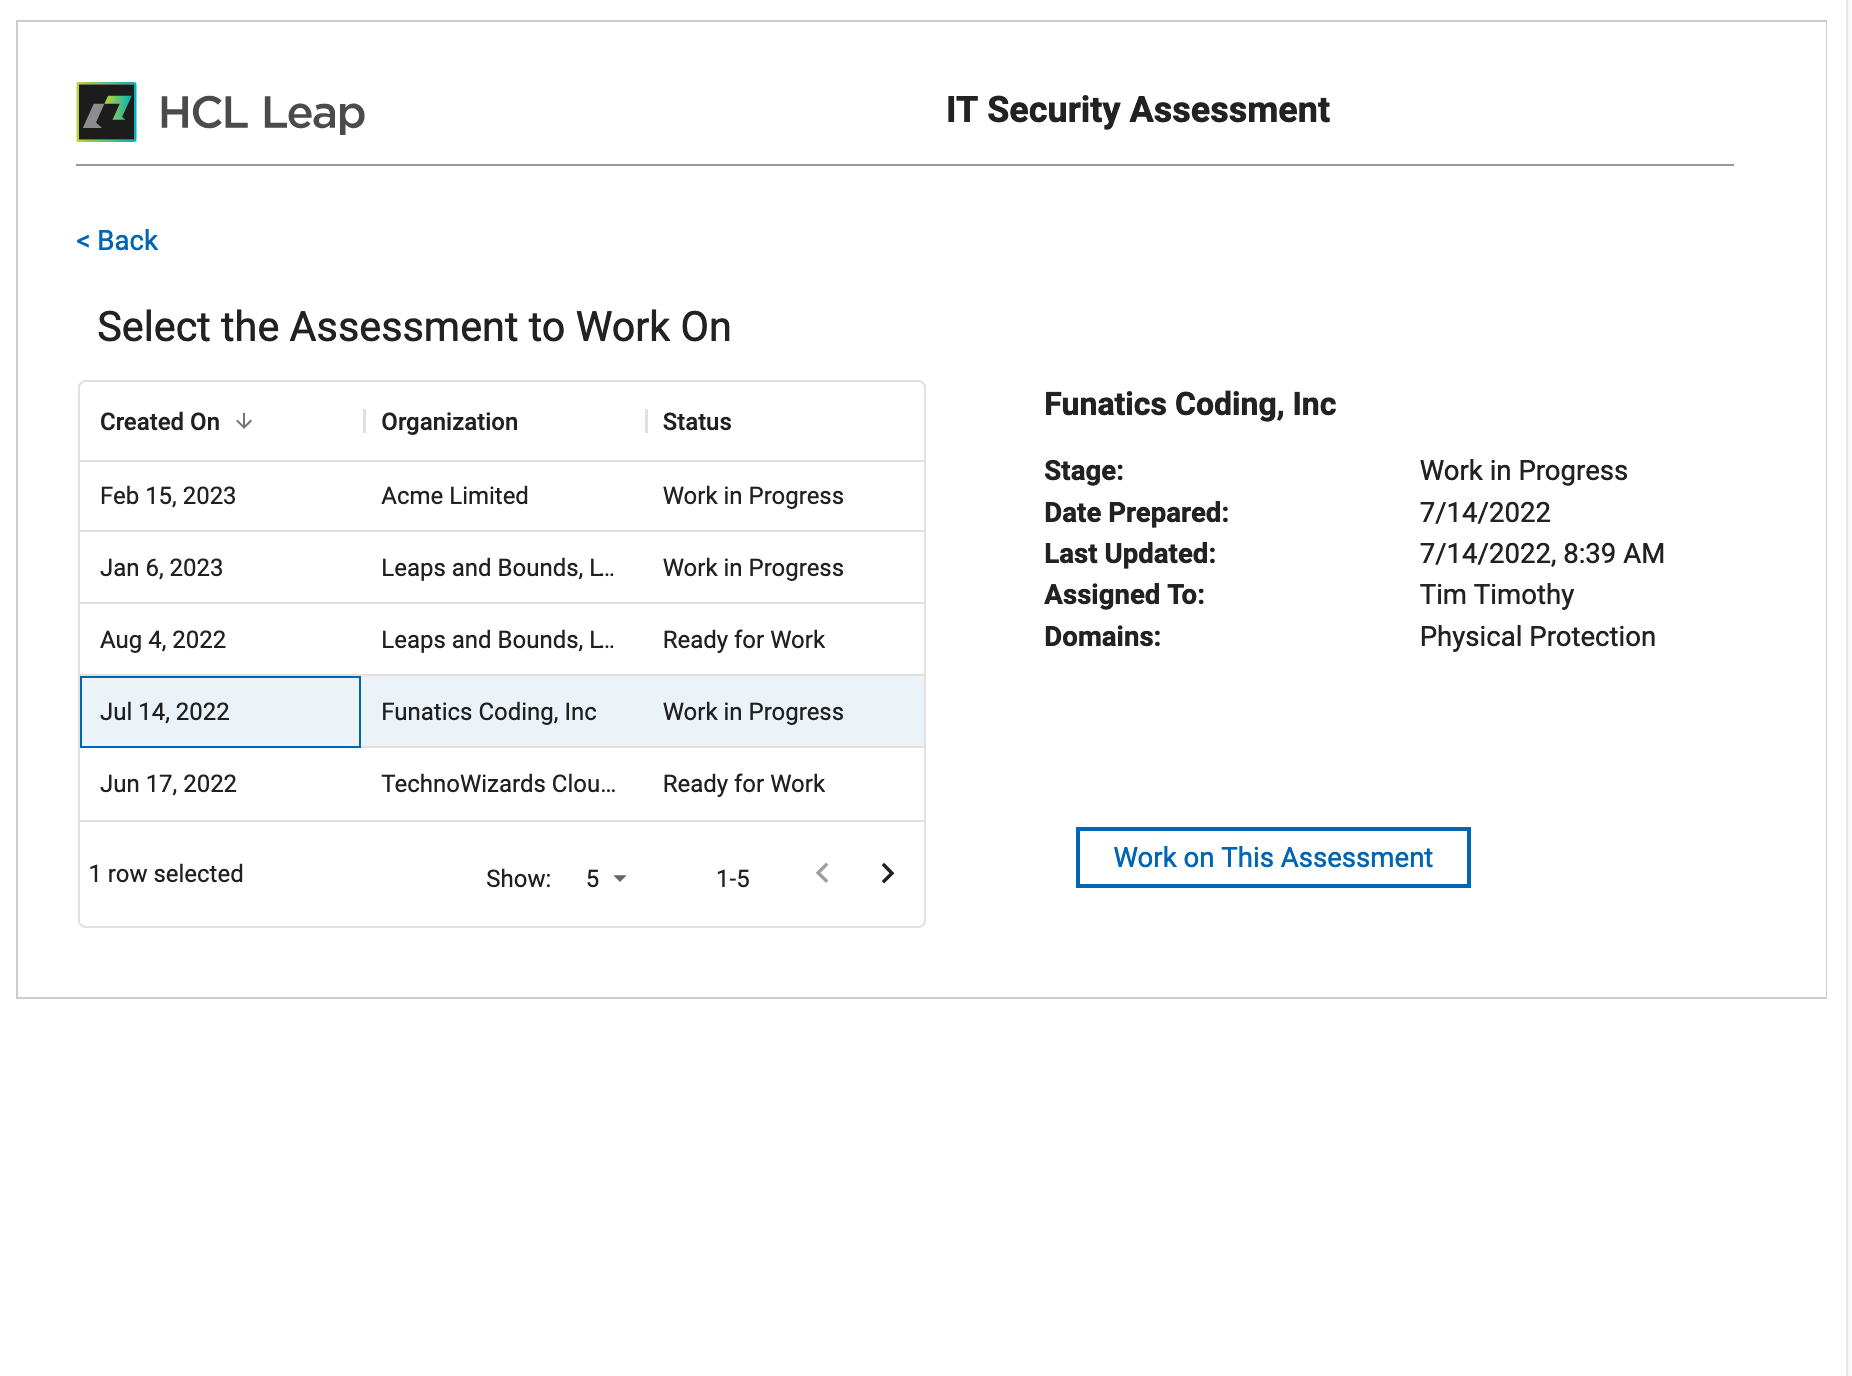Click Work on This Assessment button

(x=1273, y=857)
